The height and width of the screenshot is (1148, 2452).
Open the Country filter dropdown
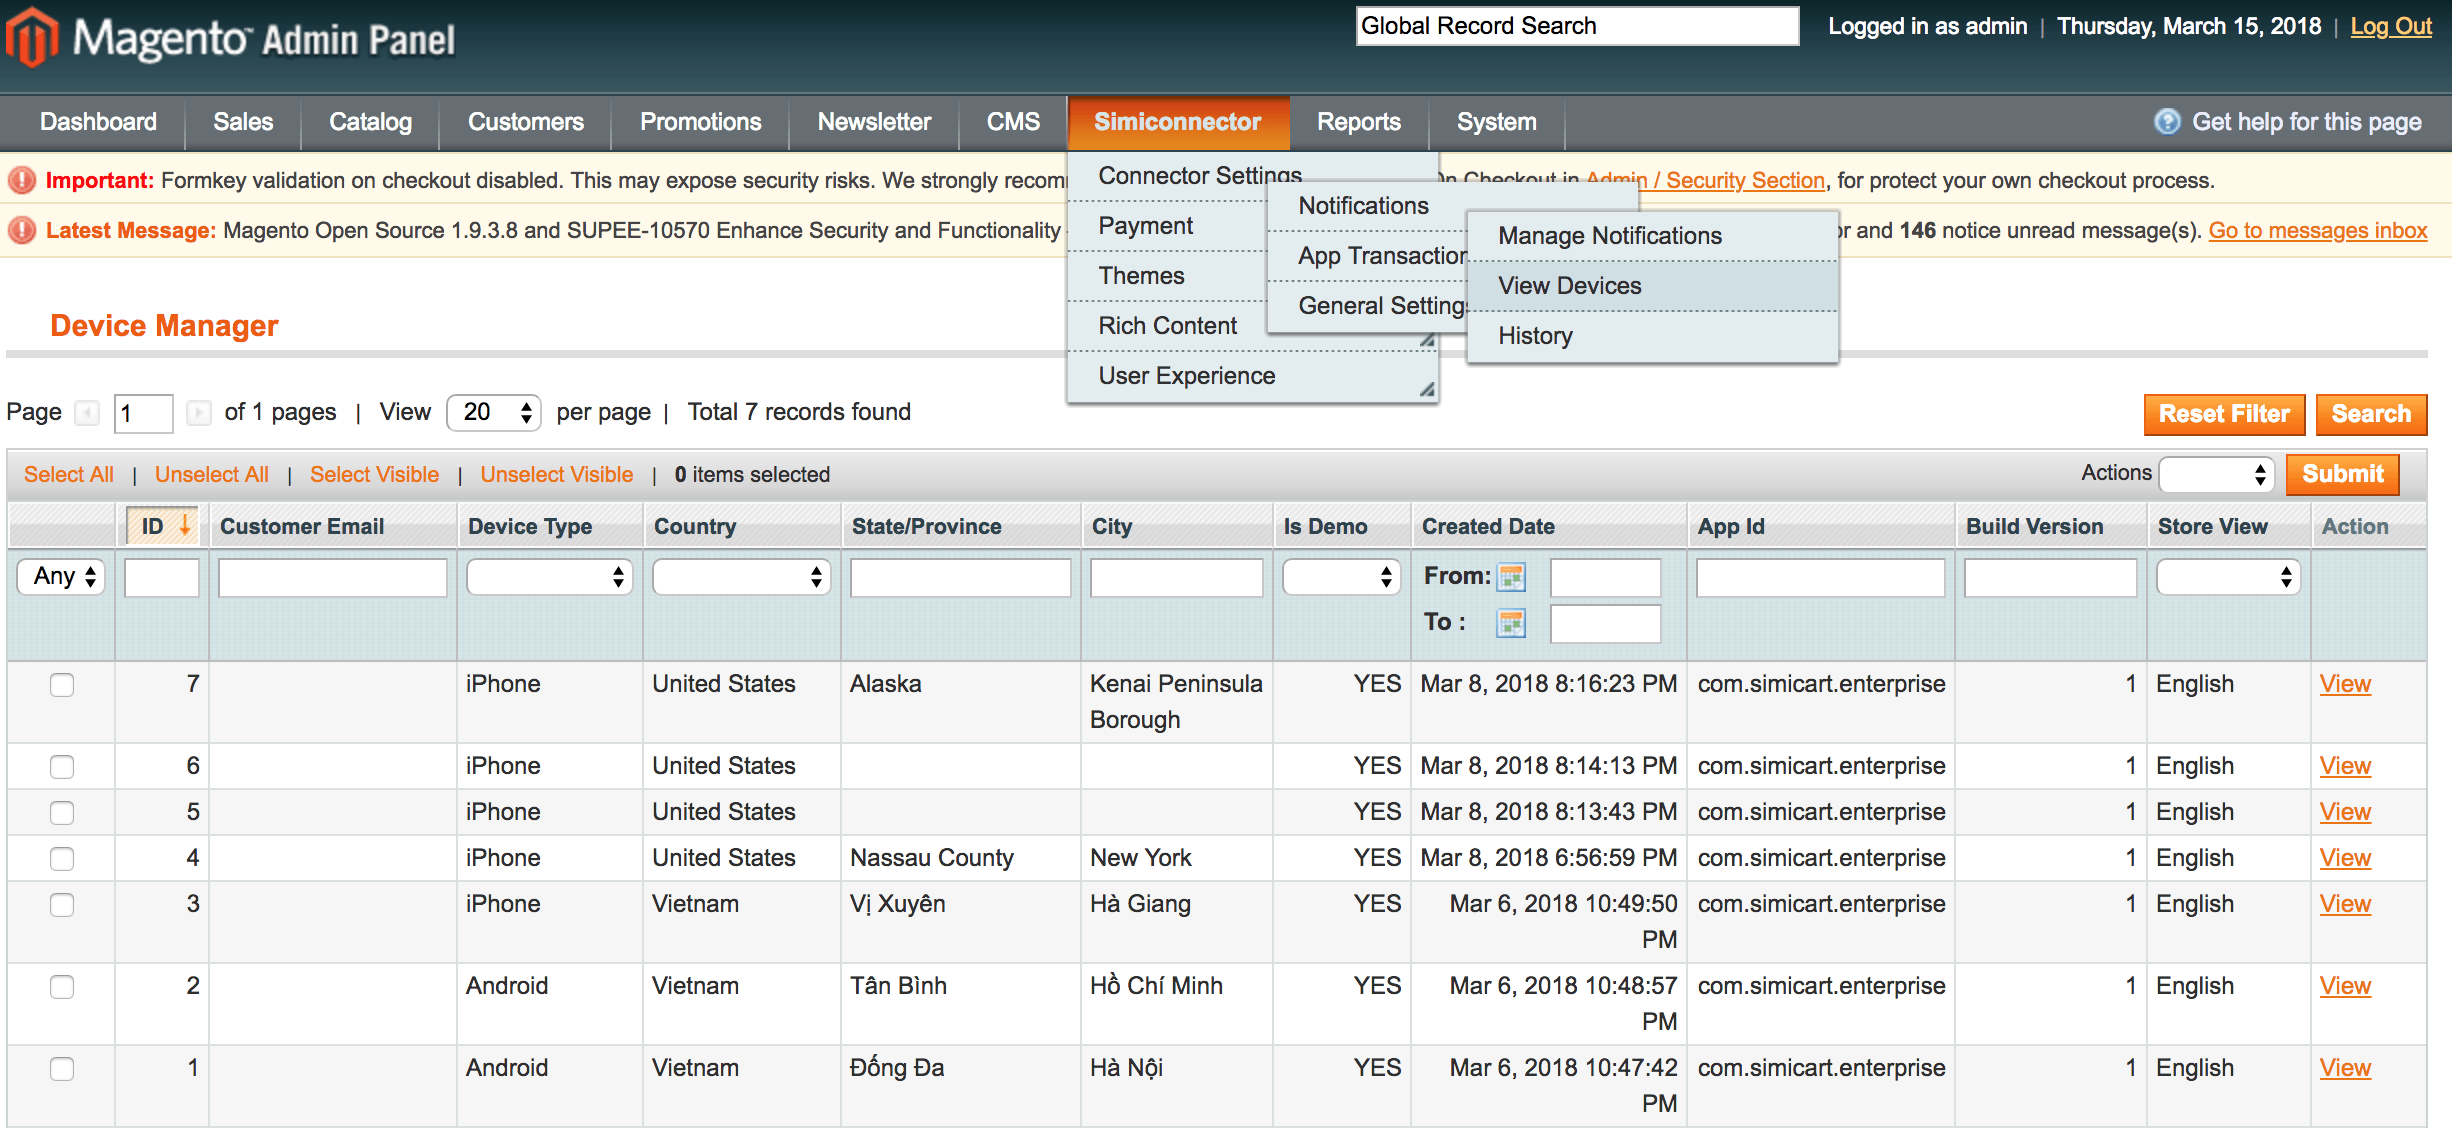[x=741, y=577]
